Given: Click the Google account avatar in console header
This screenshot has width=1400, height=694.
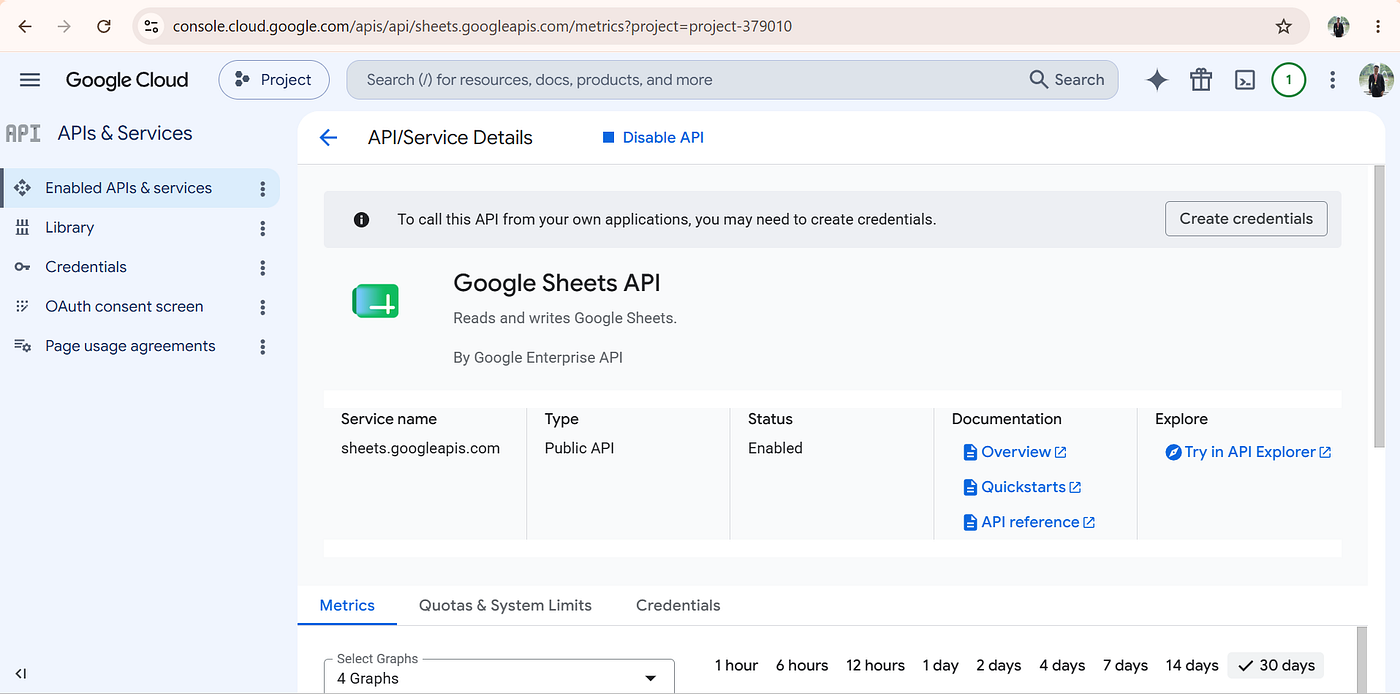Looking at the screenshot, I should click(x=1376, y=80).
